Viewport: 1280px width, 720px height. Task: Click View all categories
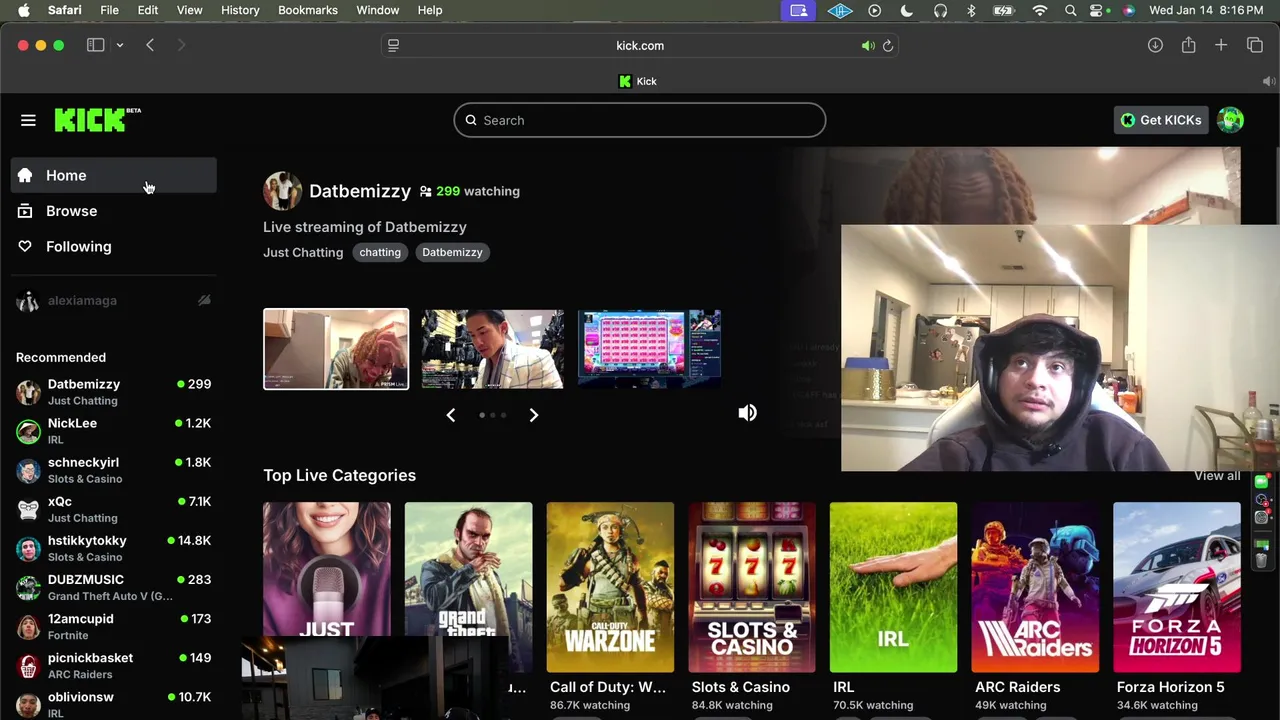click(x=1217, y=476)
